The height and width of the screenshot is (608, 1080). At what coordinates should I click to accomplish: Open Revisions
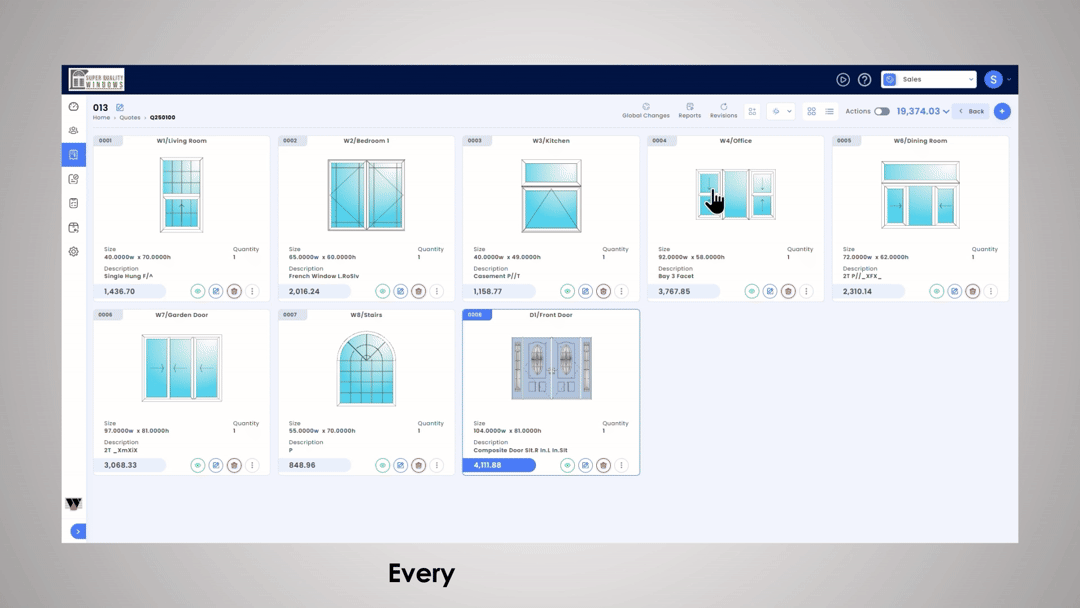tap(723, 111)
